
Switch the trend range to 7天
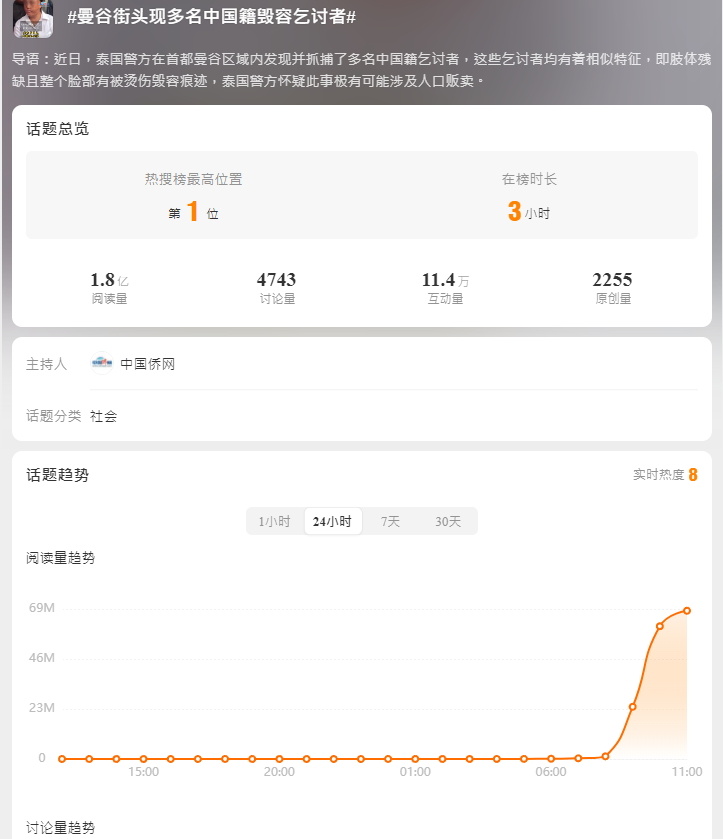click(390, 521)
